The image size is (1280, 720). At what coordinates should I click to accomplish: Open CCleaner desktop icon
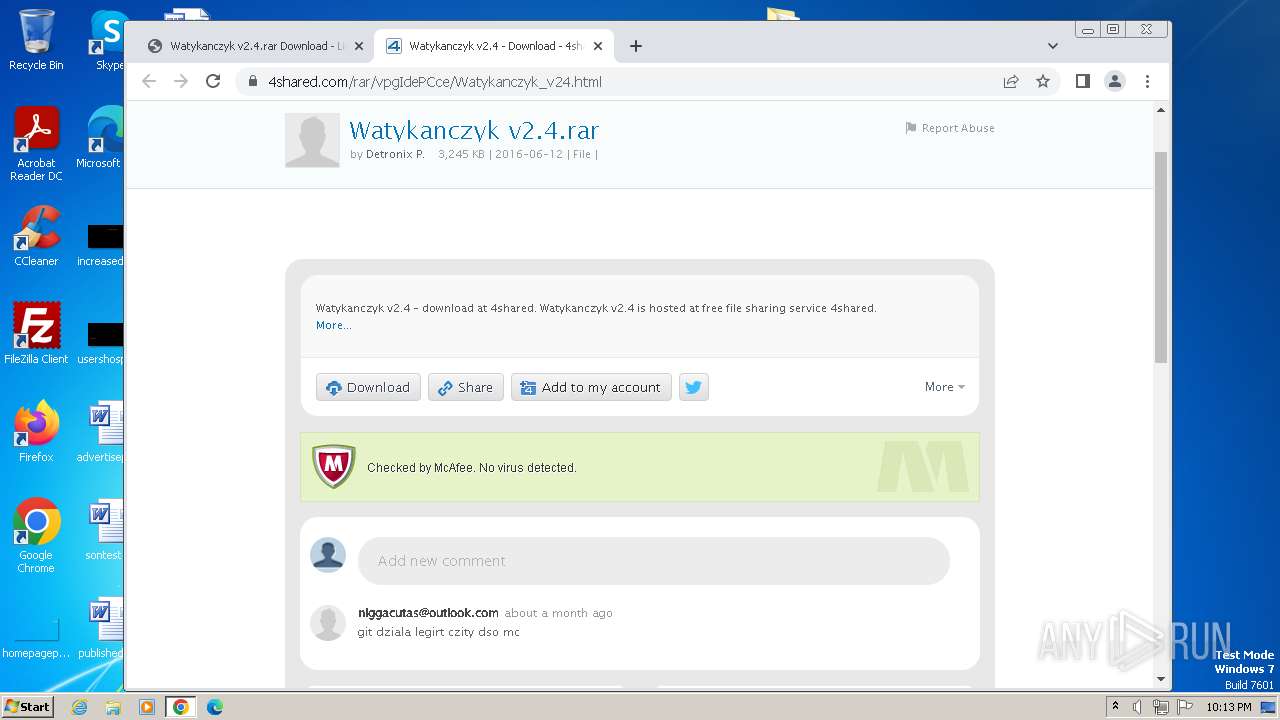pos(36,236)
